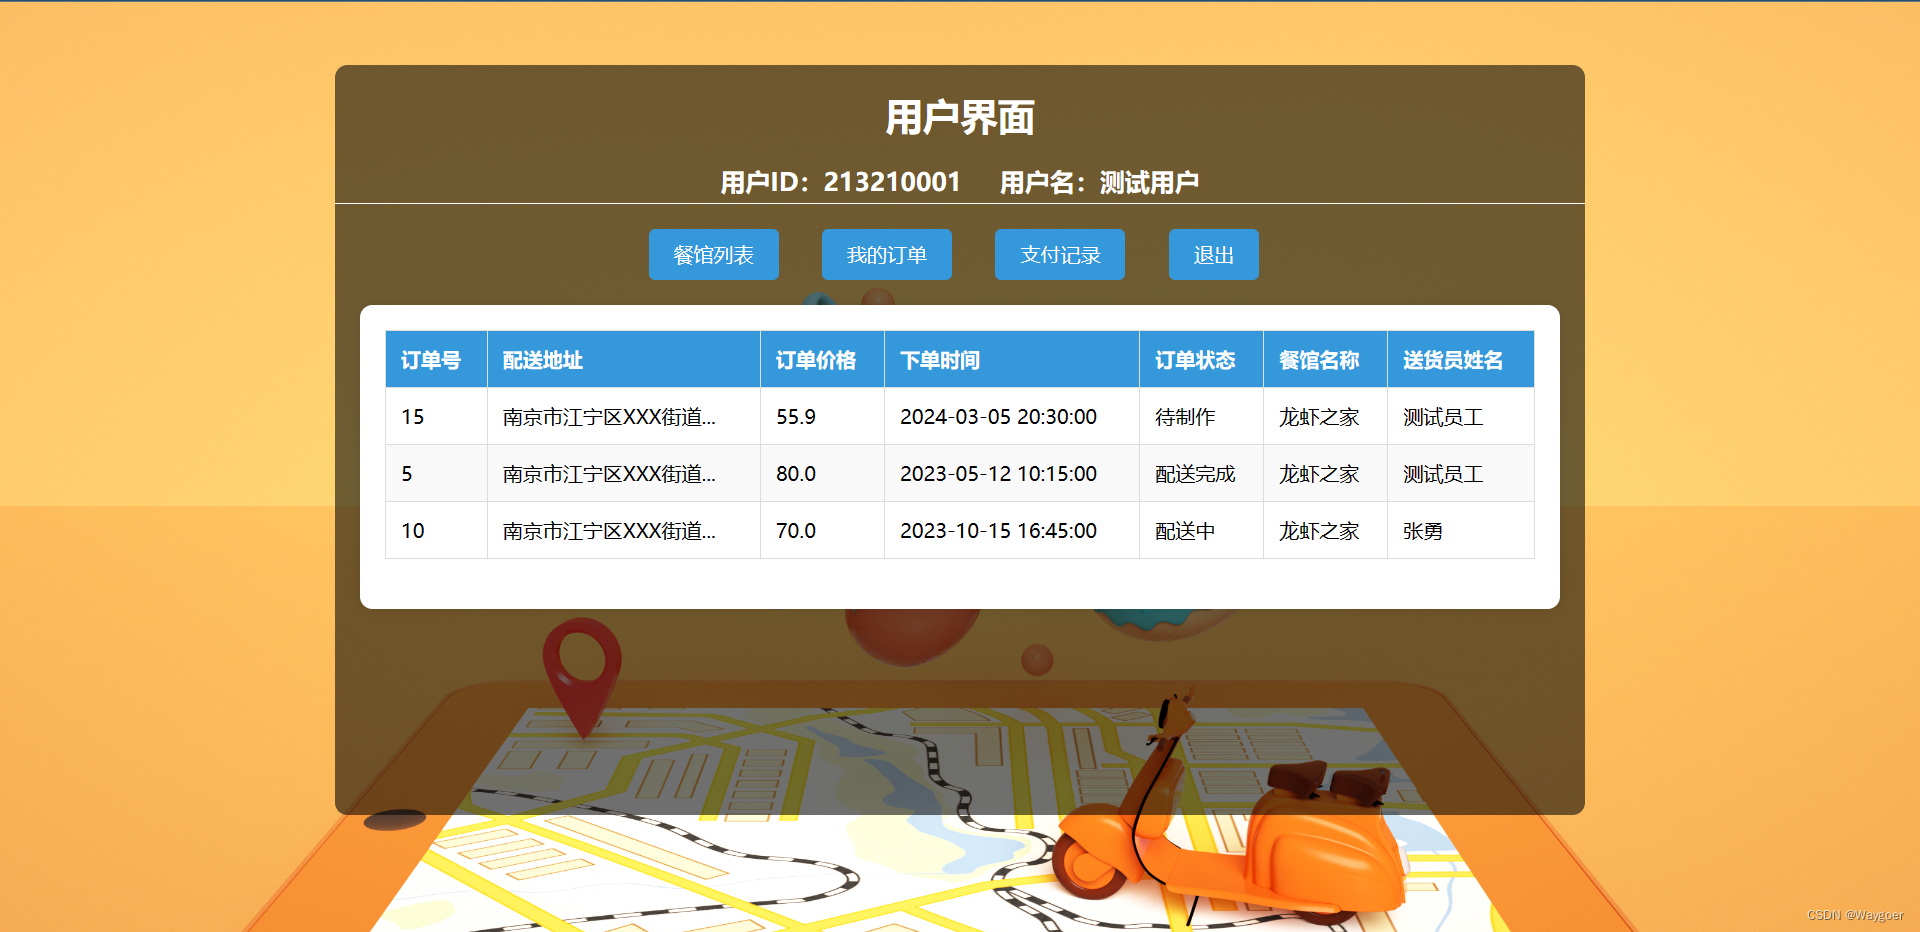1920x932 pixels.
Task: Click the 用户名: 测试用户 text
Action: click(x=1099, y=182)
